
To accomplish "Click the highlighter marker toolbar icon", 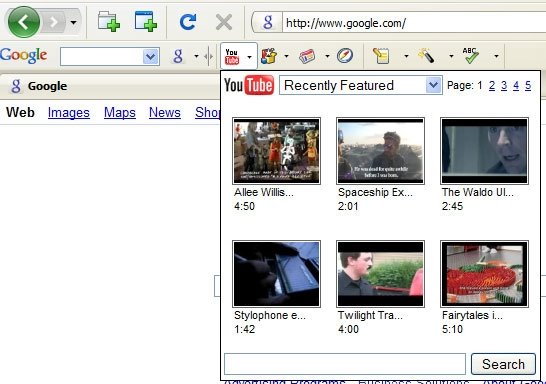I will pyautogui.click(x=426, y=56).
